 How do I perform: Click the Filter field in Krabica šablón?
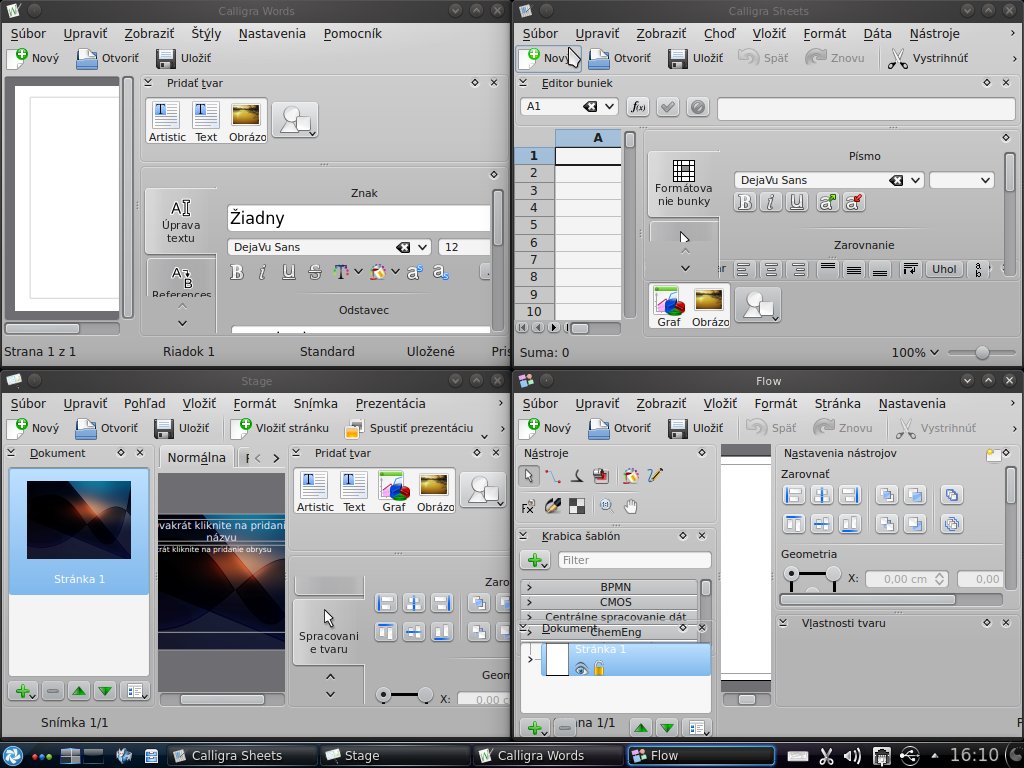(634, 561)
